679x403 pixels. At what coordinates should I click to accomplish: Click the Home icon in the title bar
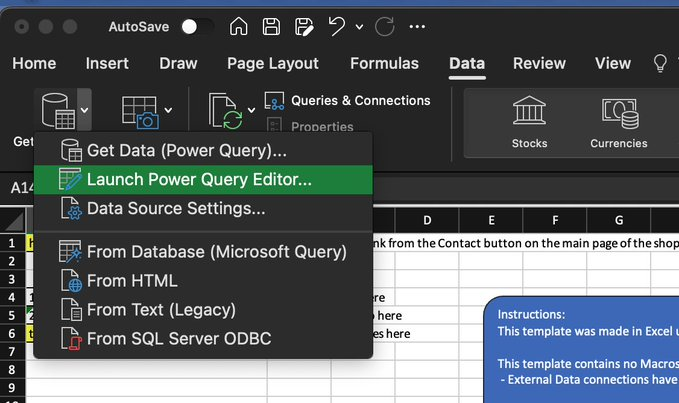click(239, 26)
